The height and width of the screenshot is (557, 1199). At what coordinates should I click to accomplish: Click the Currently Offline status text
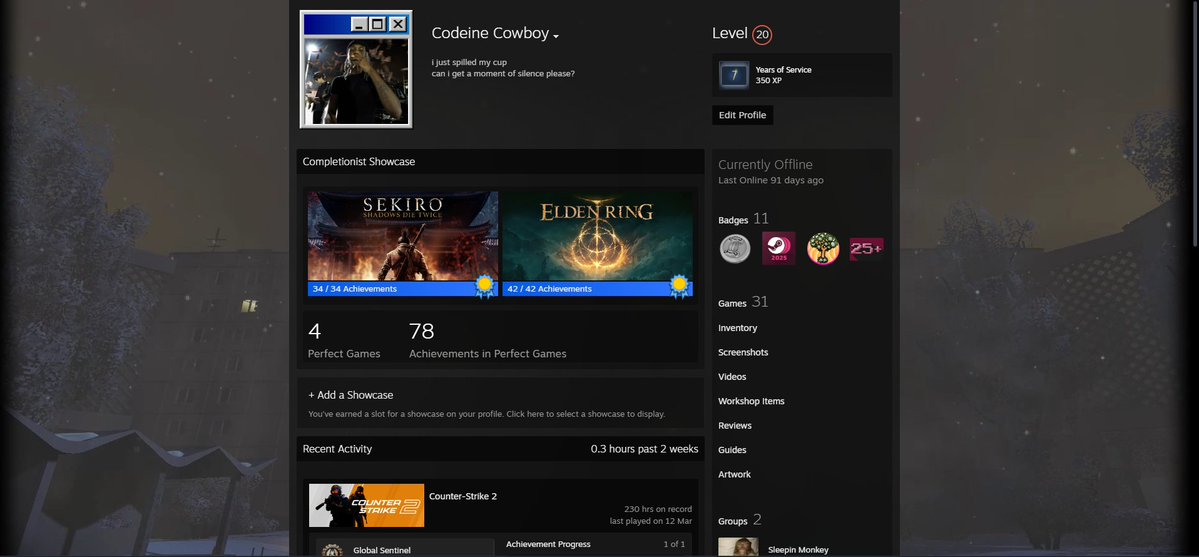[765, 164]
